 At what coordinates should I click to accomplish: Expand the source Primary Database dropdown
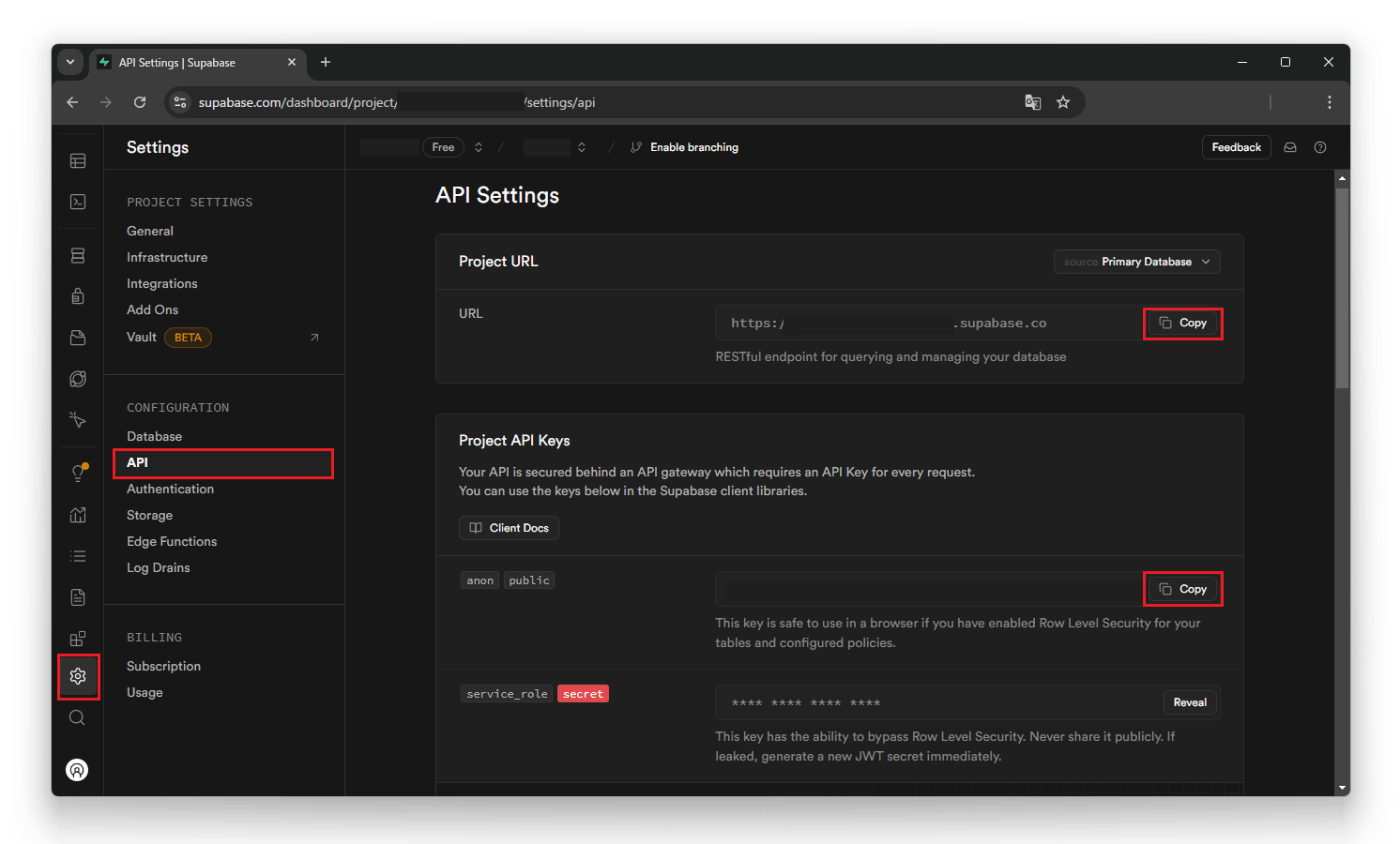pos(1137,262)
